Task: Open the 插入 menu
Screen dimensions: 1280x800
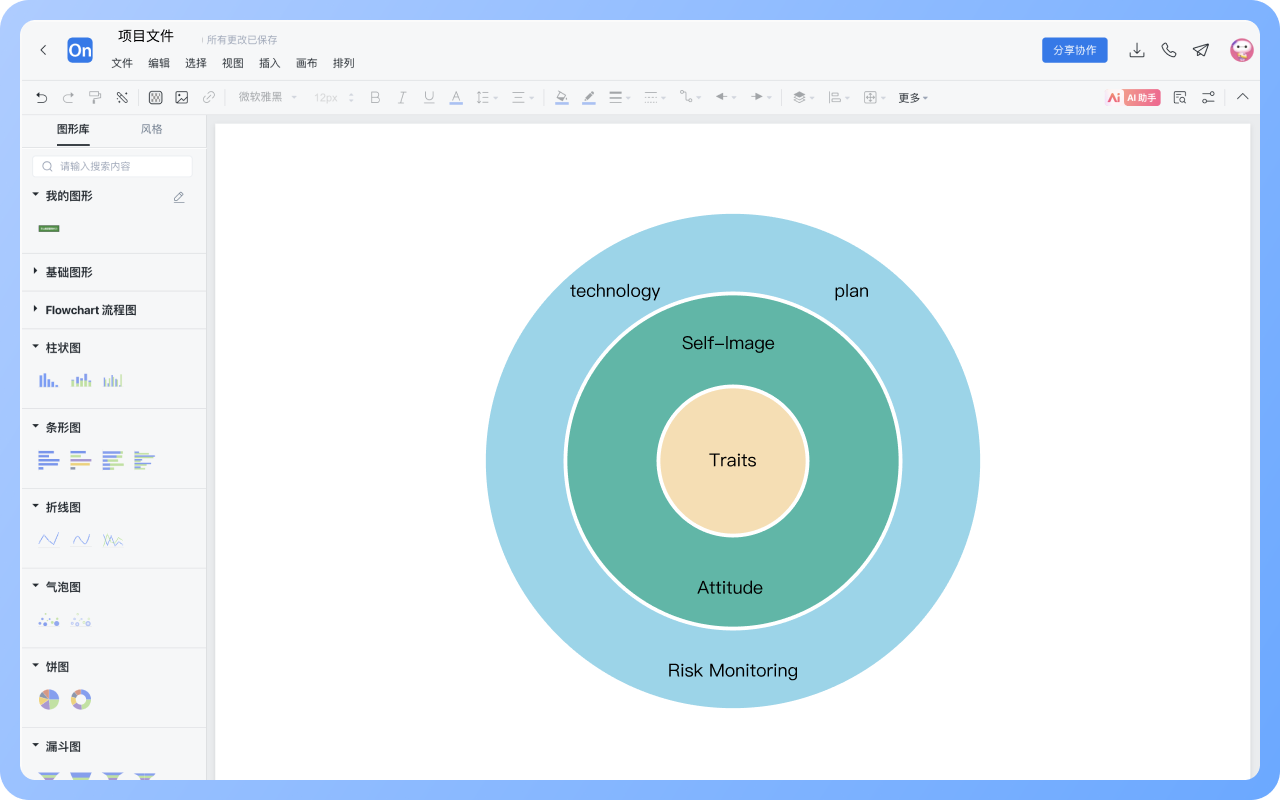Action: point(270,63)
